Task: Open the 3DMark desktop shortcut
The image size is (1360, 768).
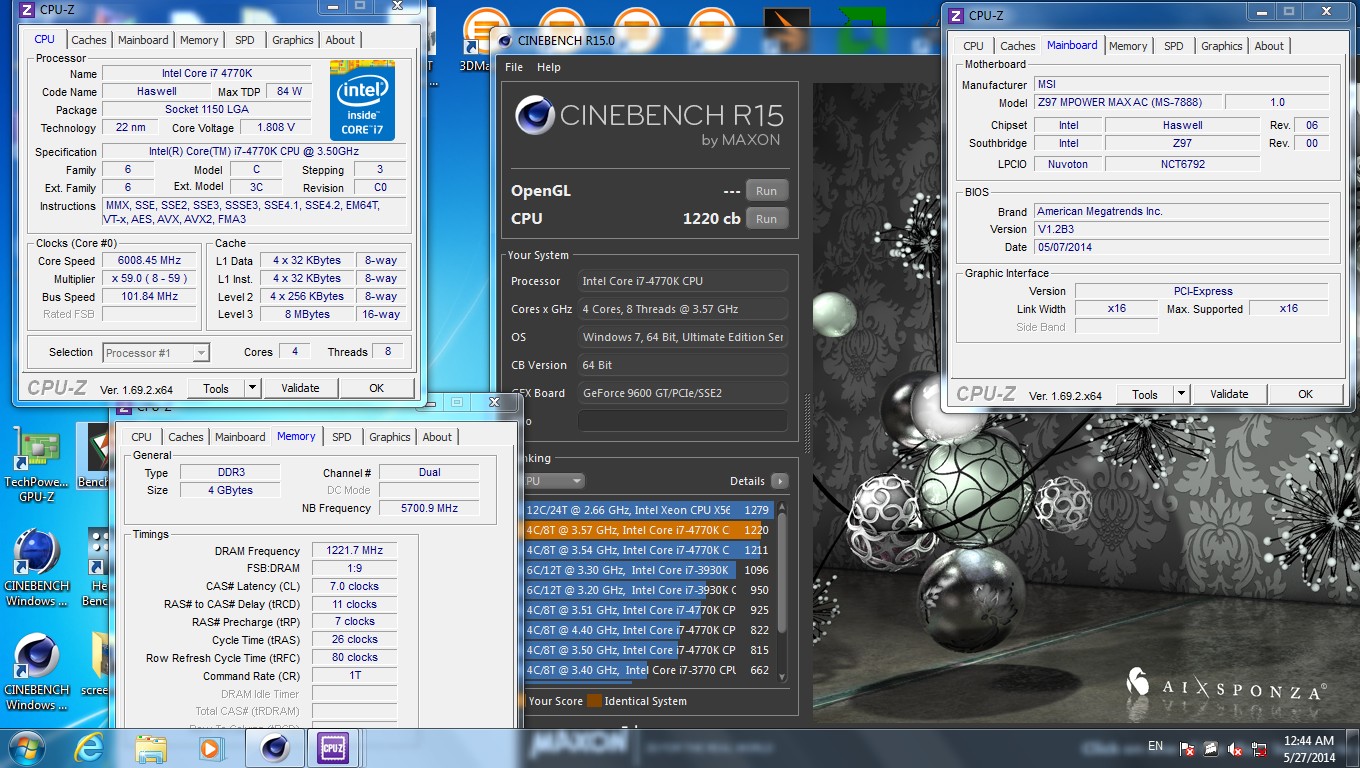Action: (485, 40)
